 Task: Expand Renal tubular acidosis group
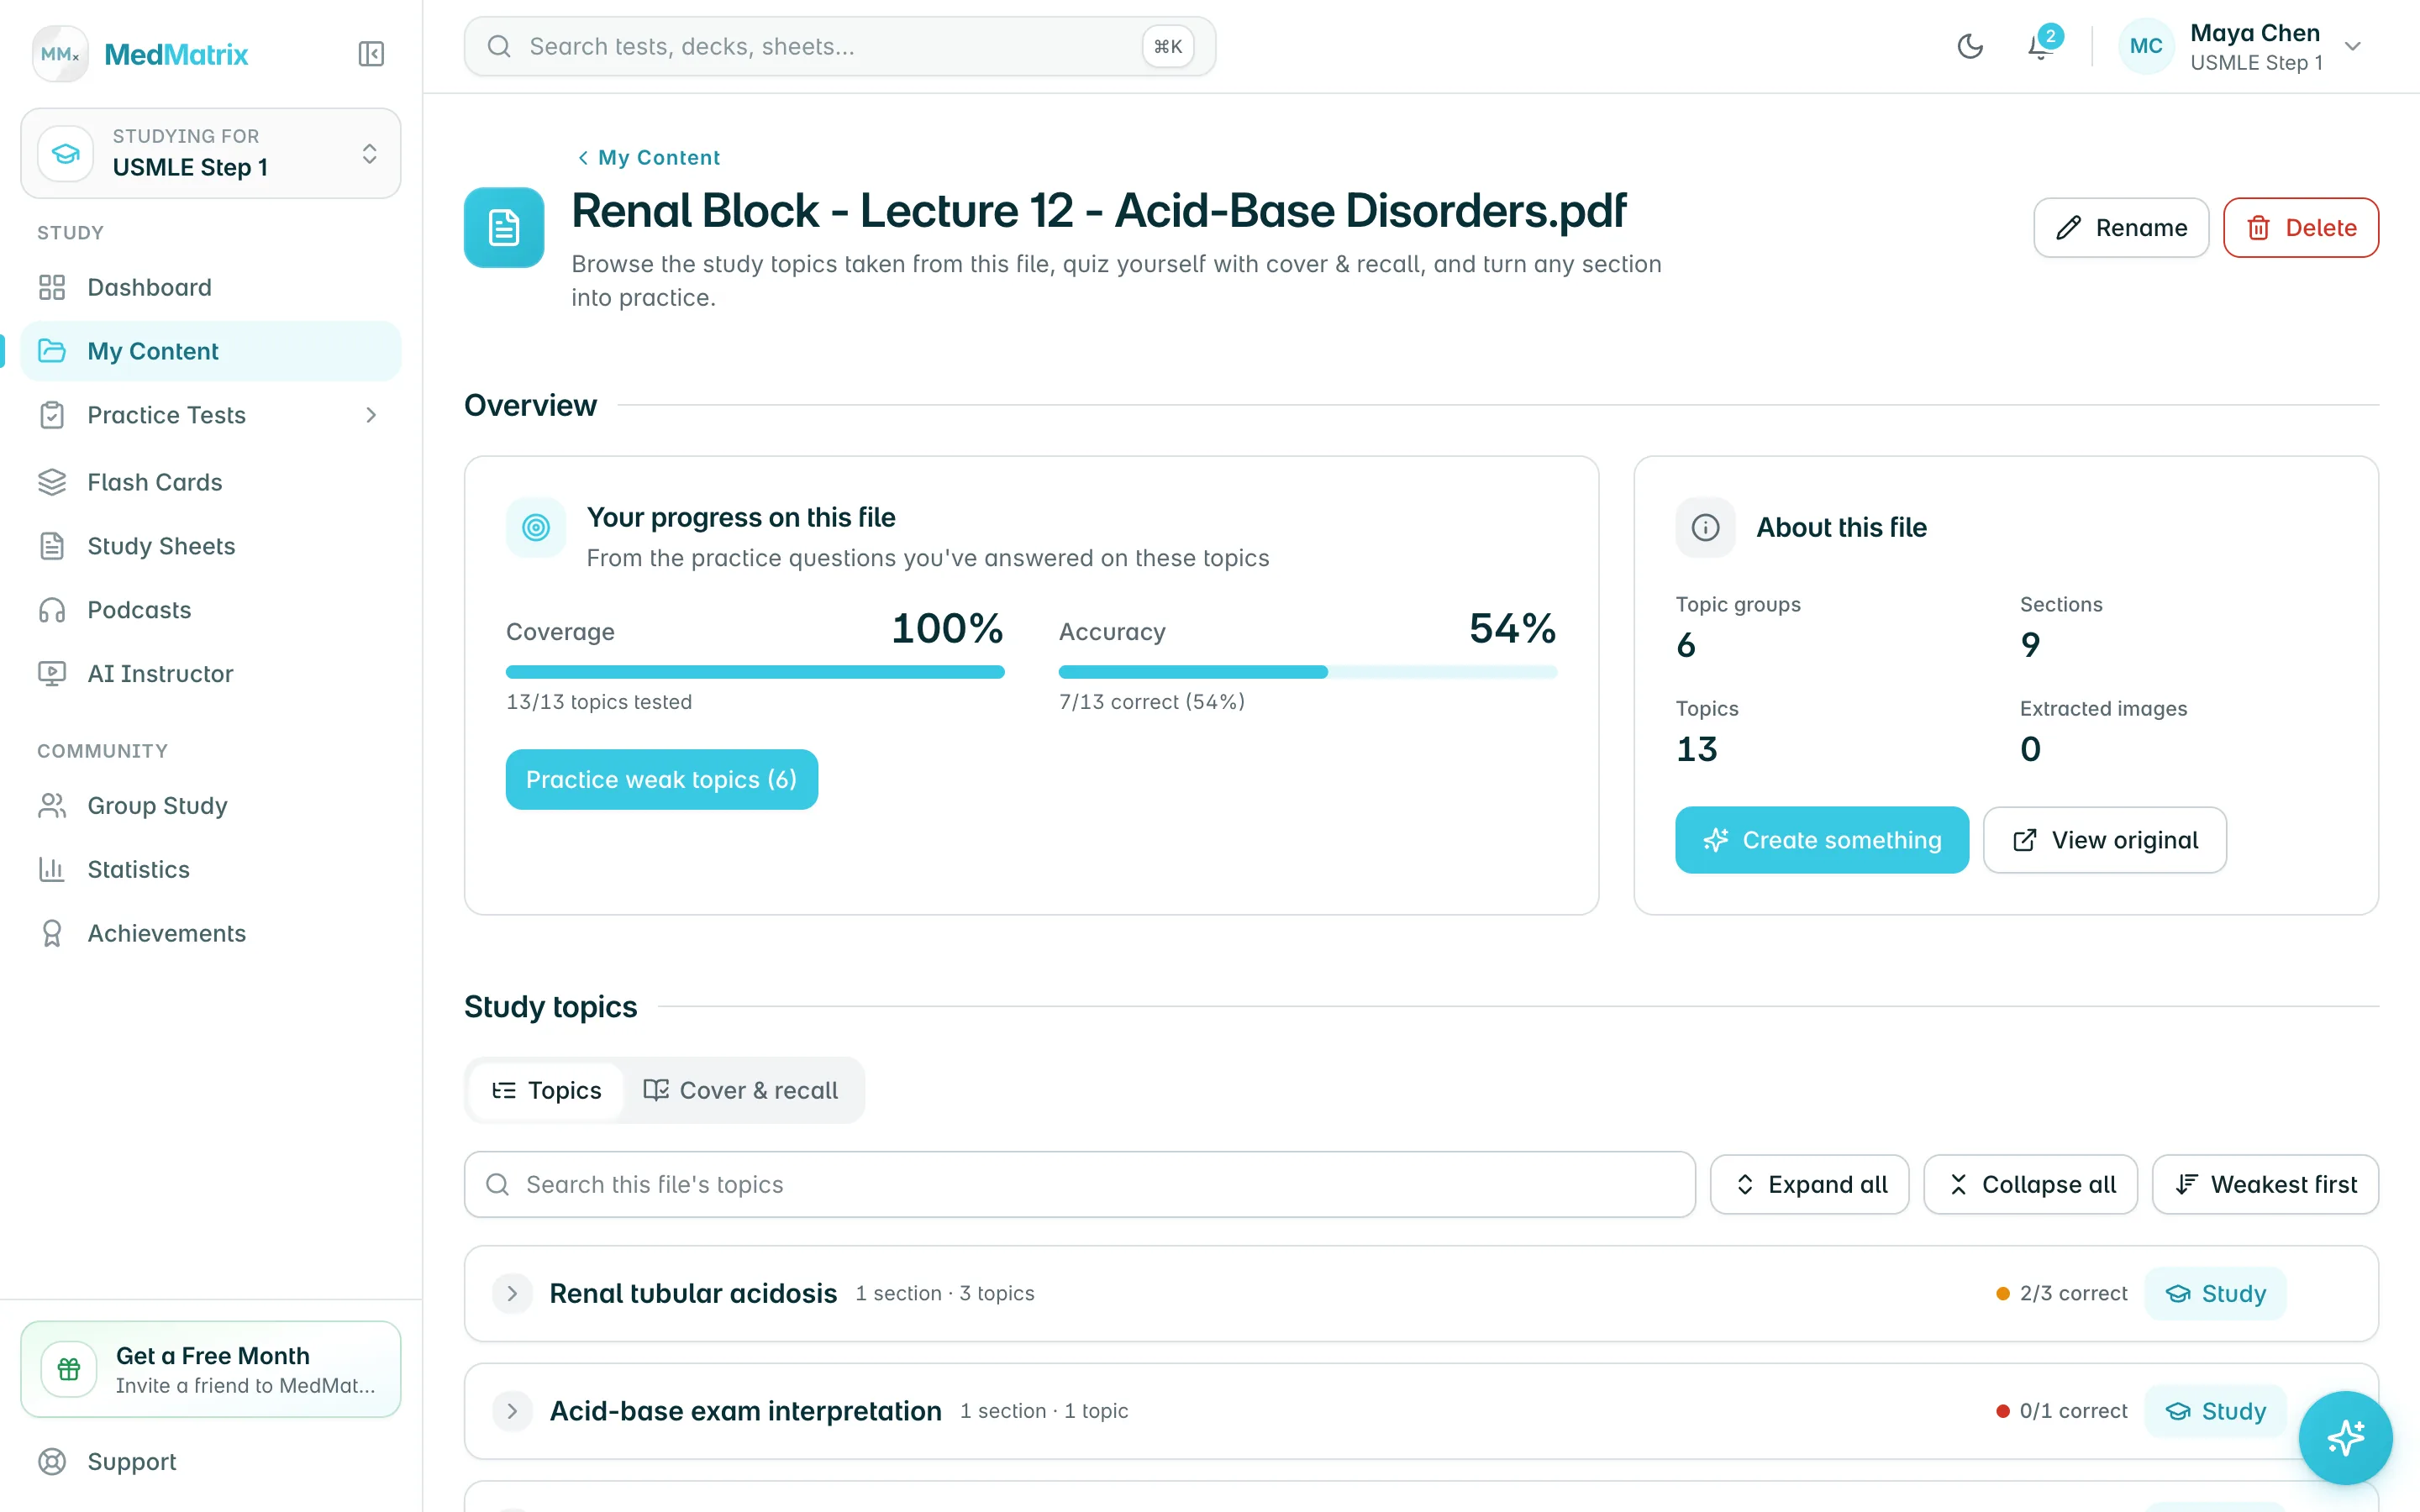click(512, 1293)
